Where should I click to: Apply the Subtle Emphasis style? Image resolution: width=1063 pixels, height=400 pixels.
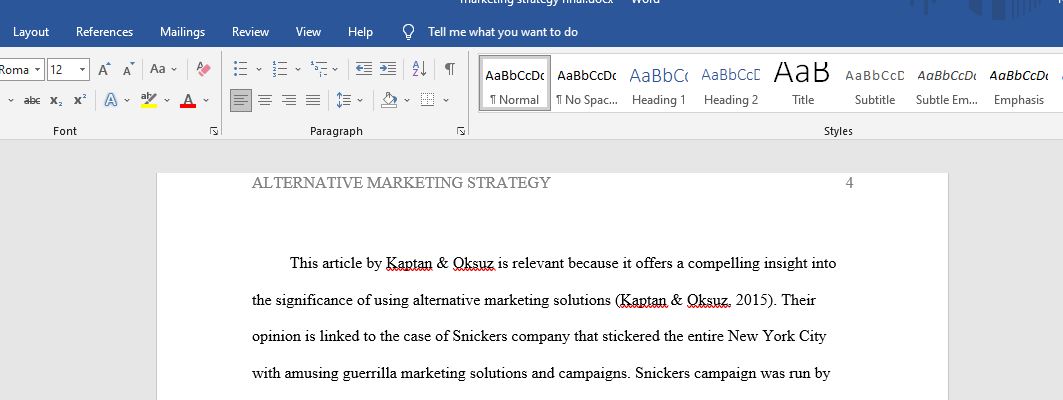point(946,83)
